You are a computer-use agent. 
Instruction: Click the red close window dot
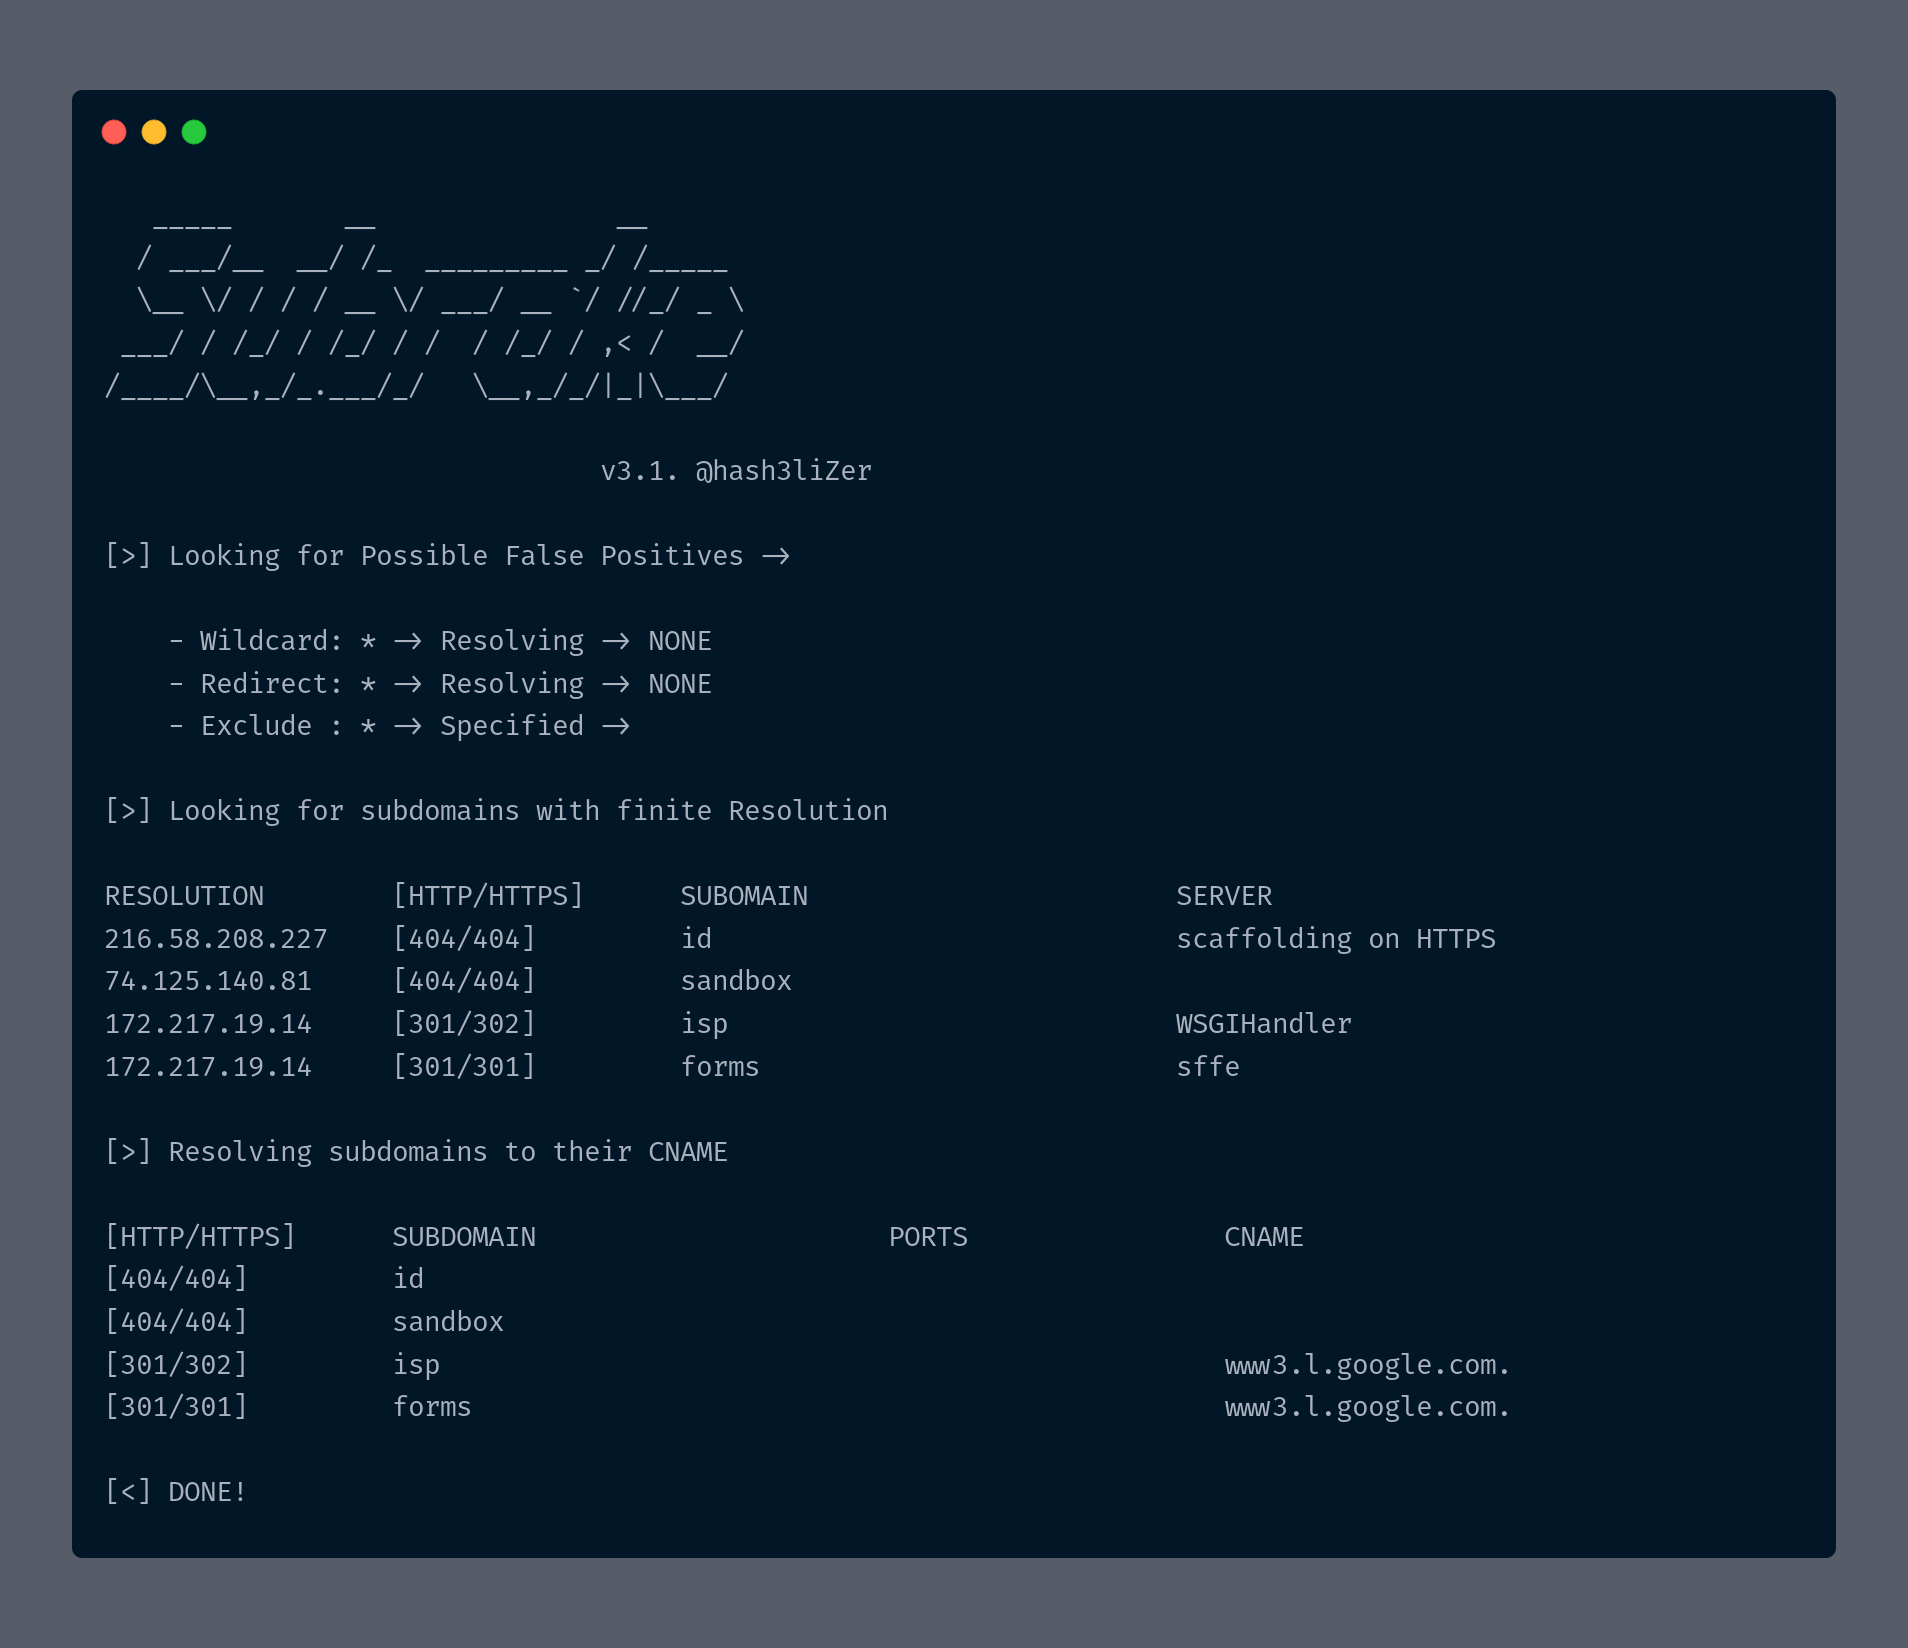pyautogui.click(x=114, y=132)
